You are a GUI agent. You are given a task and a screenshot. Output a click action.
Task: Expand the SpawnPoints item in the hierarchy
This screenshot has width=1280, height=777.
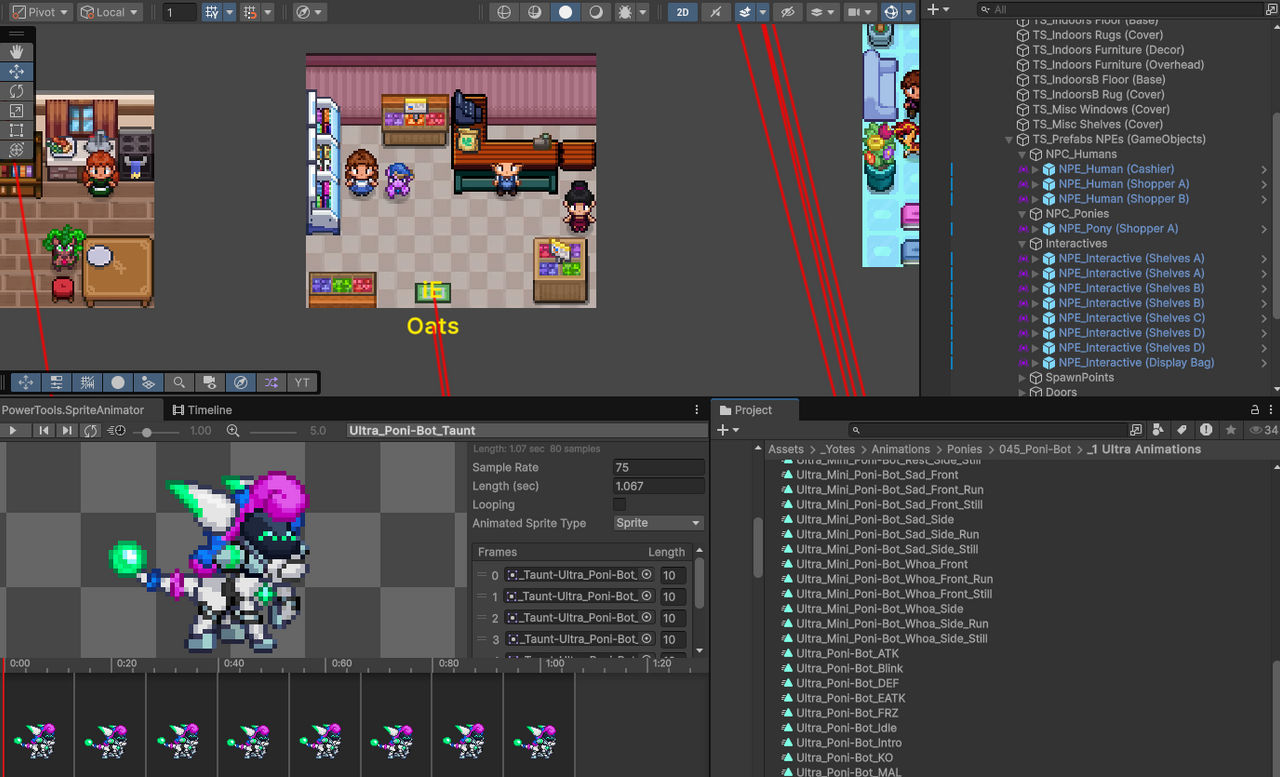1021,377
